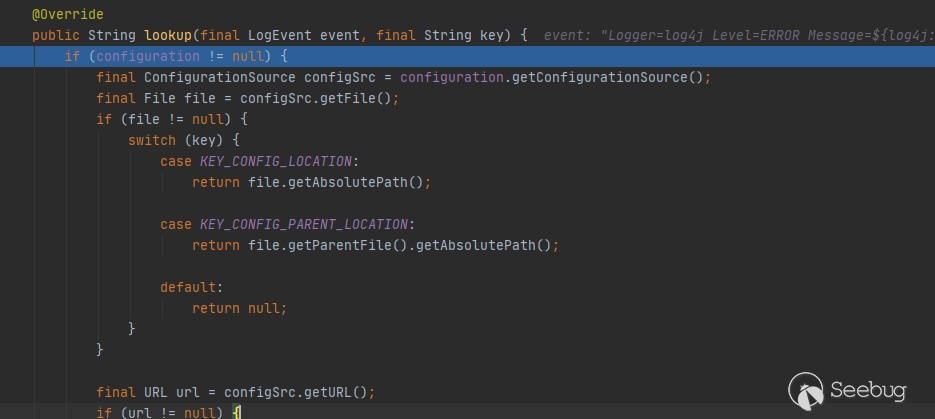Click the @Override annotation
935x419 pixels.
coord(68,14)
